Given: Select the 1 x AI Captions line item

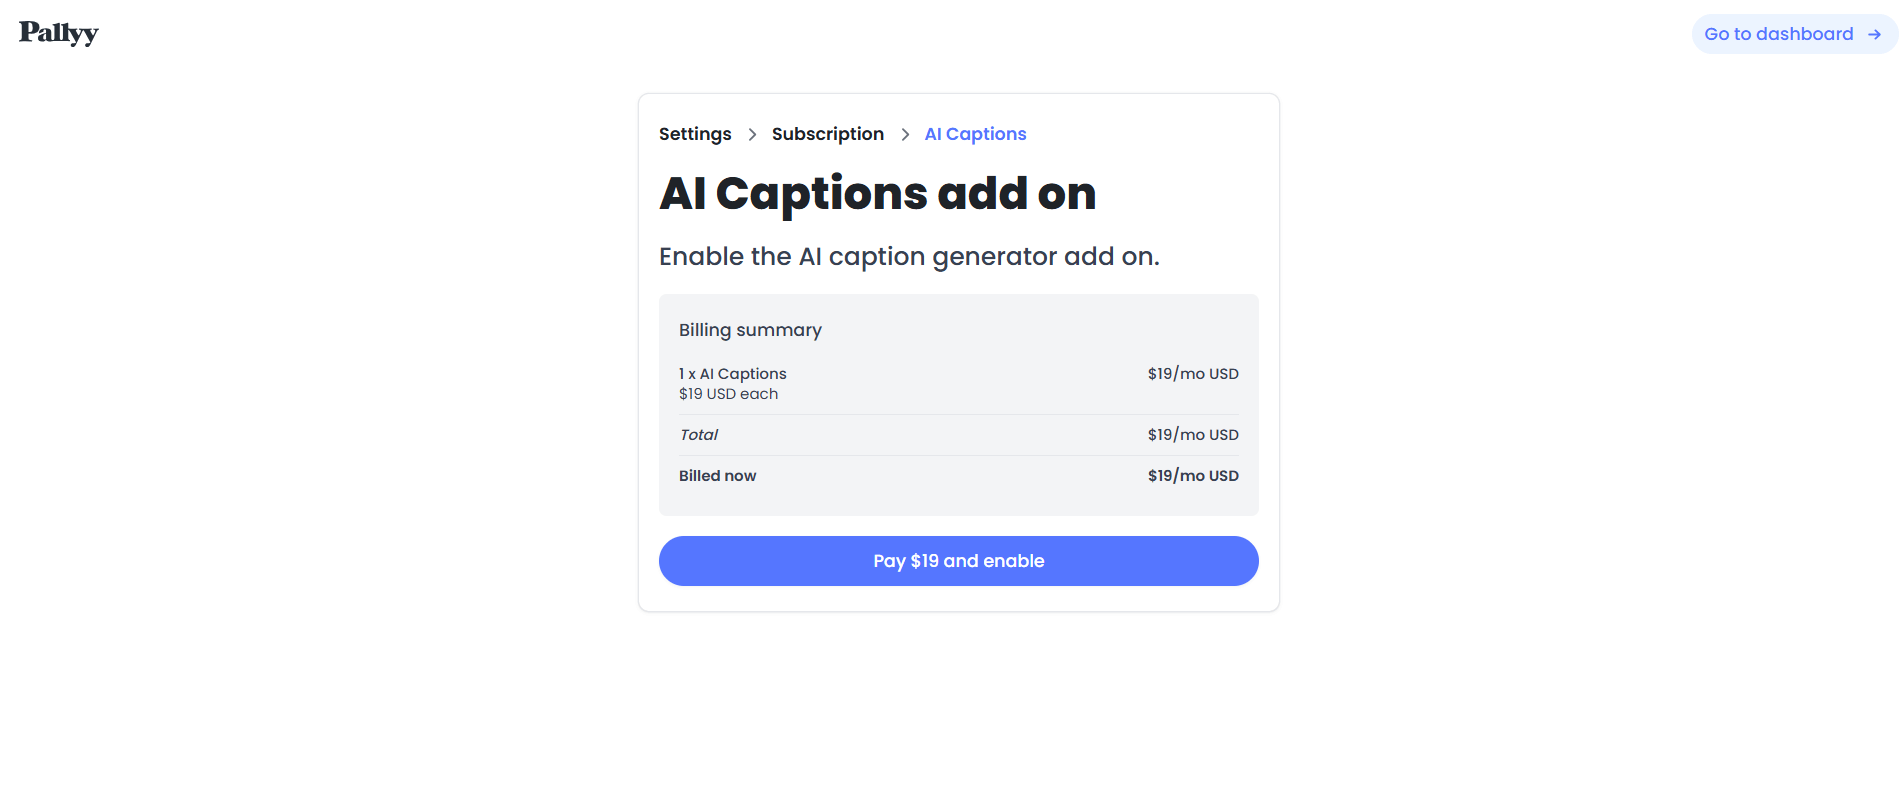Looking at the screenshot, I should pos(733,374).
